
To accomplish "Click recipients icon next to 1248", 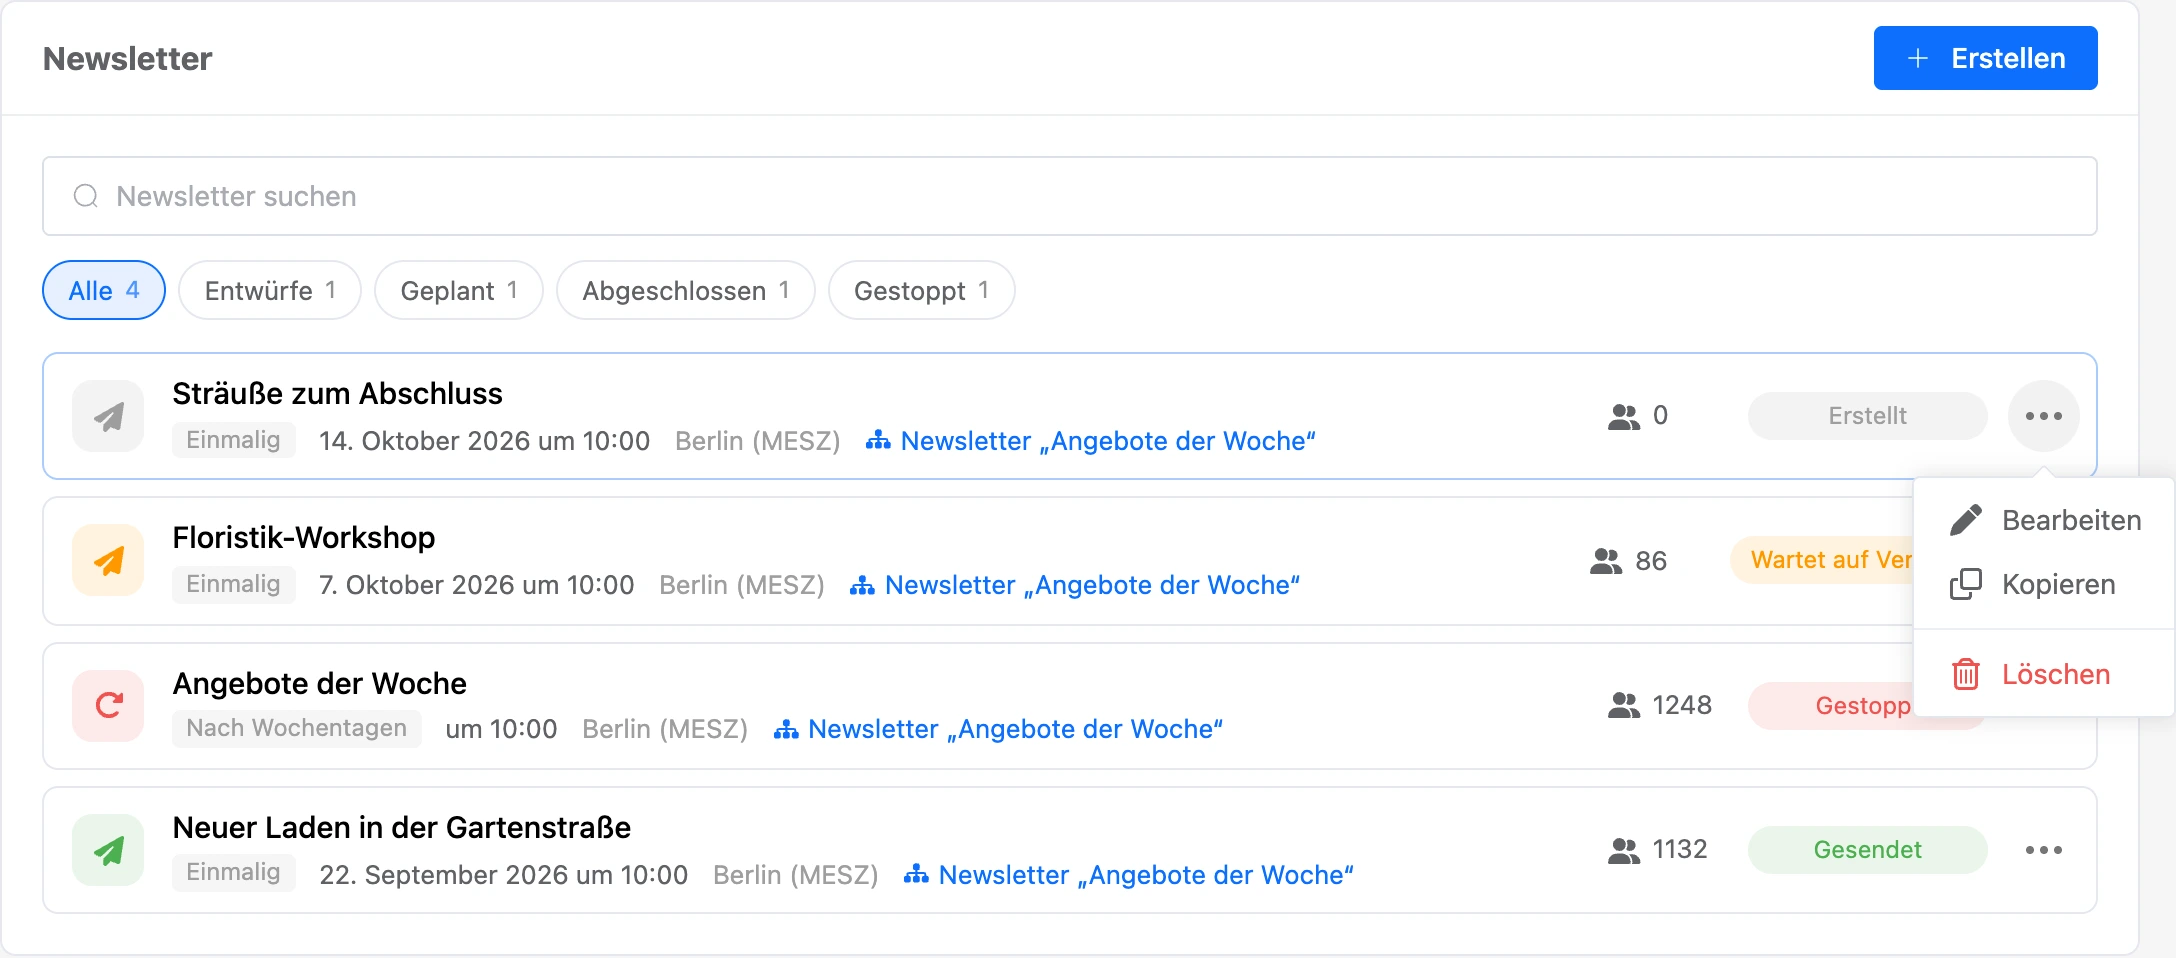I will click(1624, 705).
